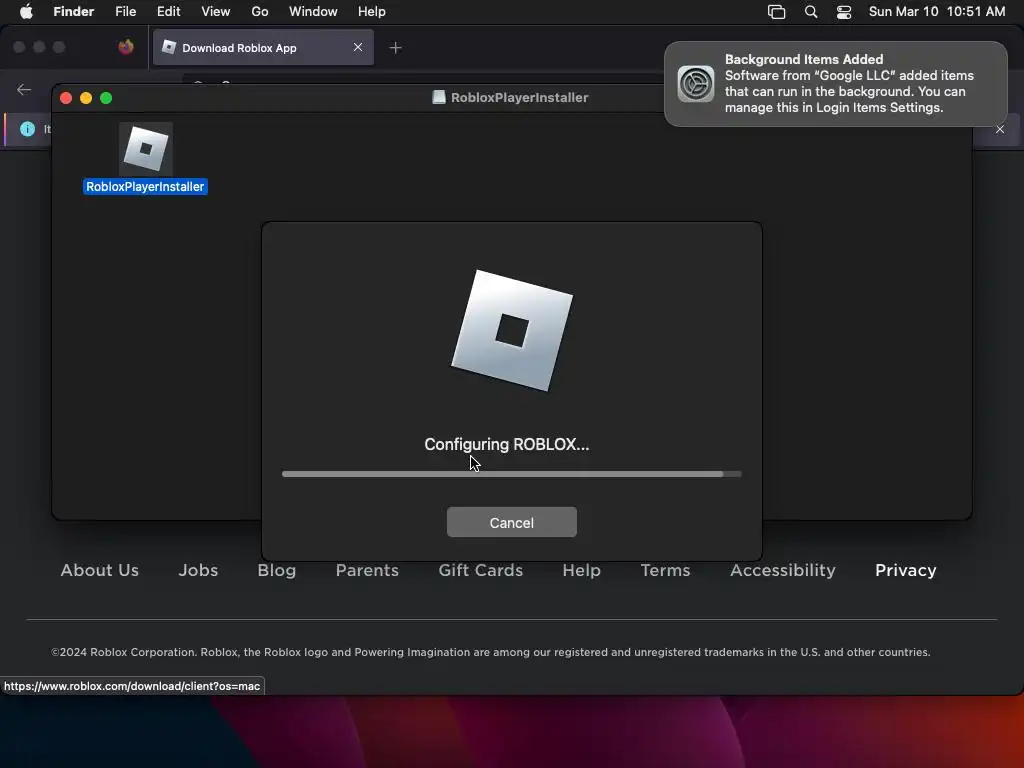Click the large Roblox logo in installer

512,330
